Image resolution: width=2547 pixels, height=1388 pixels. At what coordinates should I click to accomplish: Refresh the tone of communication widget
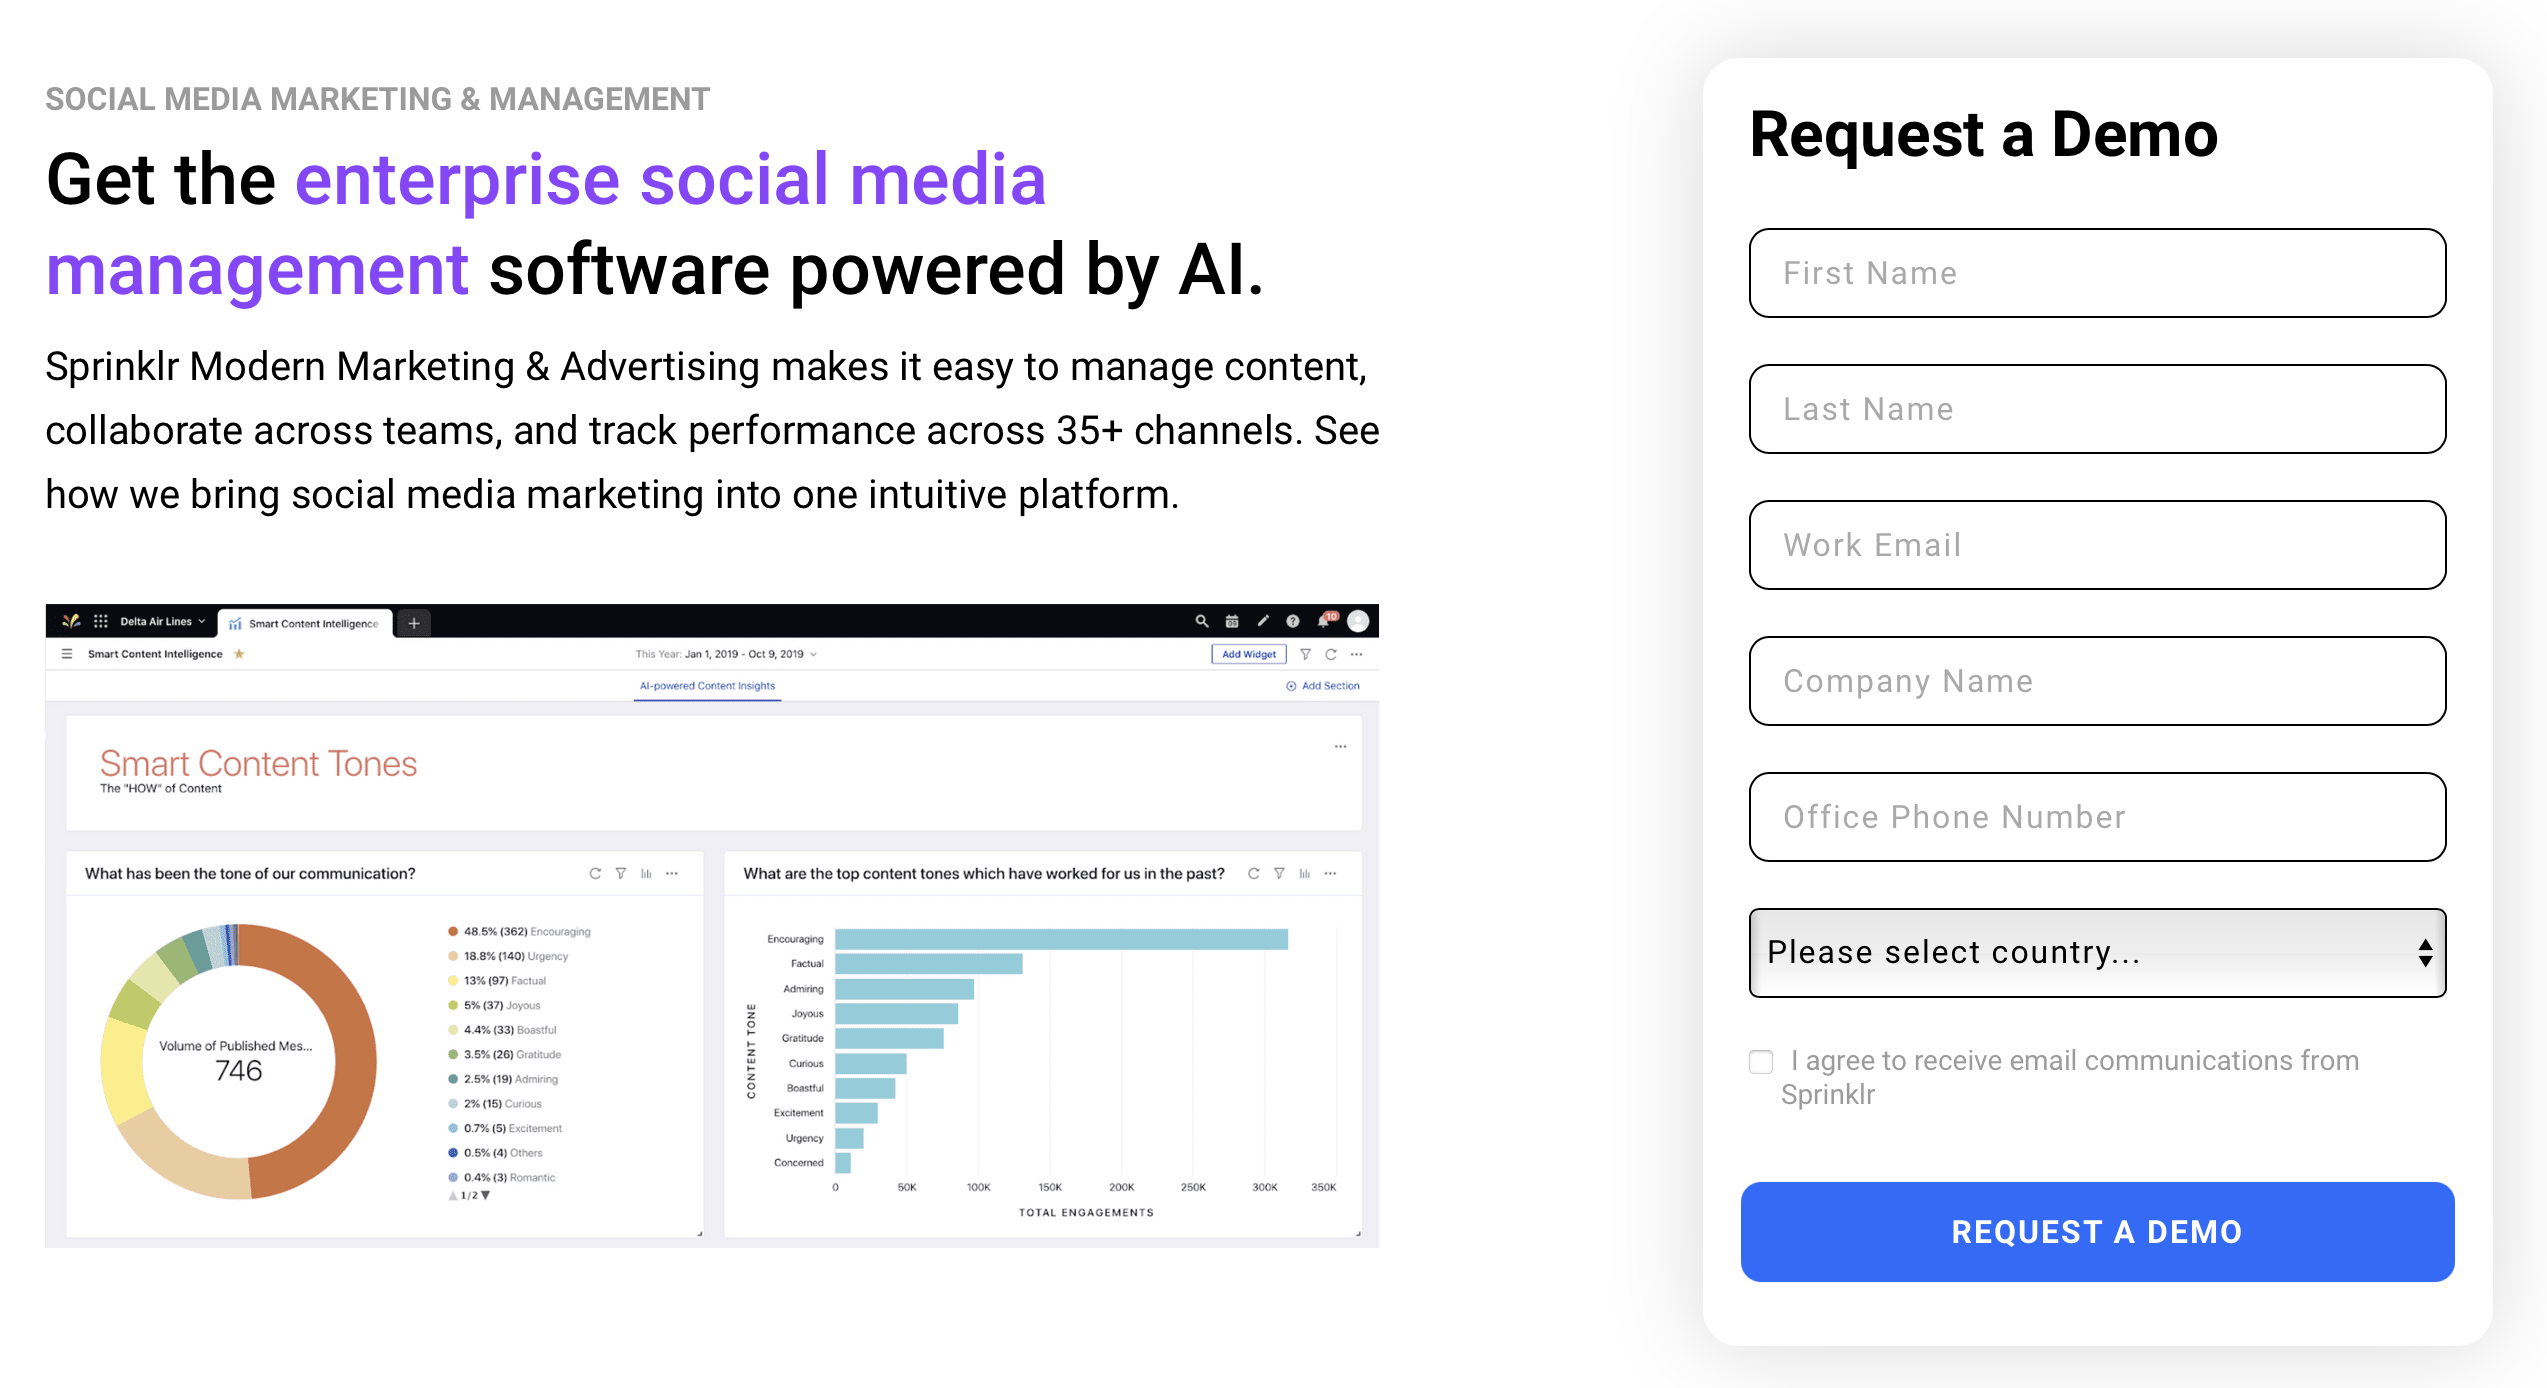coord(595,873)
